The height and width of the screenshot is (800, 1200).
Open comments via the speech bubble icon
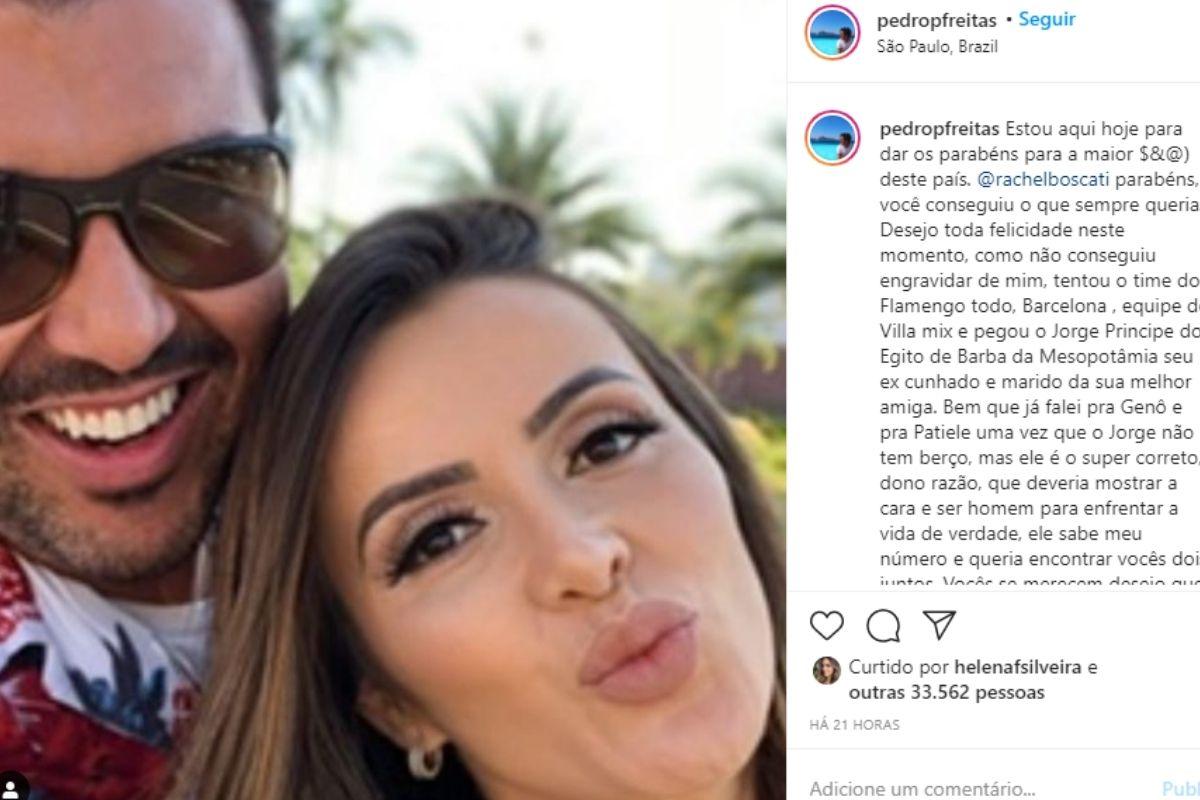tap(883, 624)
